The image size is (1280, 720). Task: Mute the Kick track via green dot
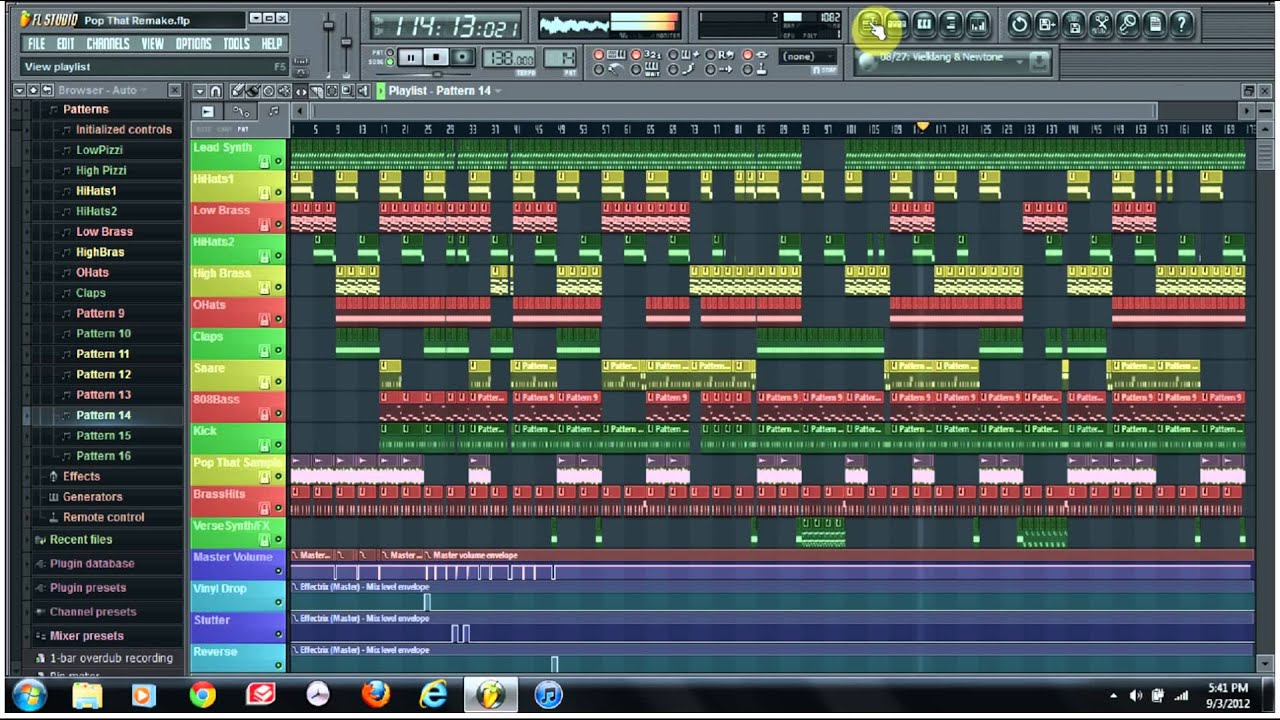pyautogui.click(x=278, y=445)
